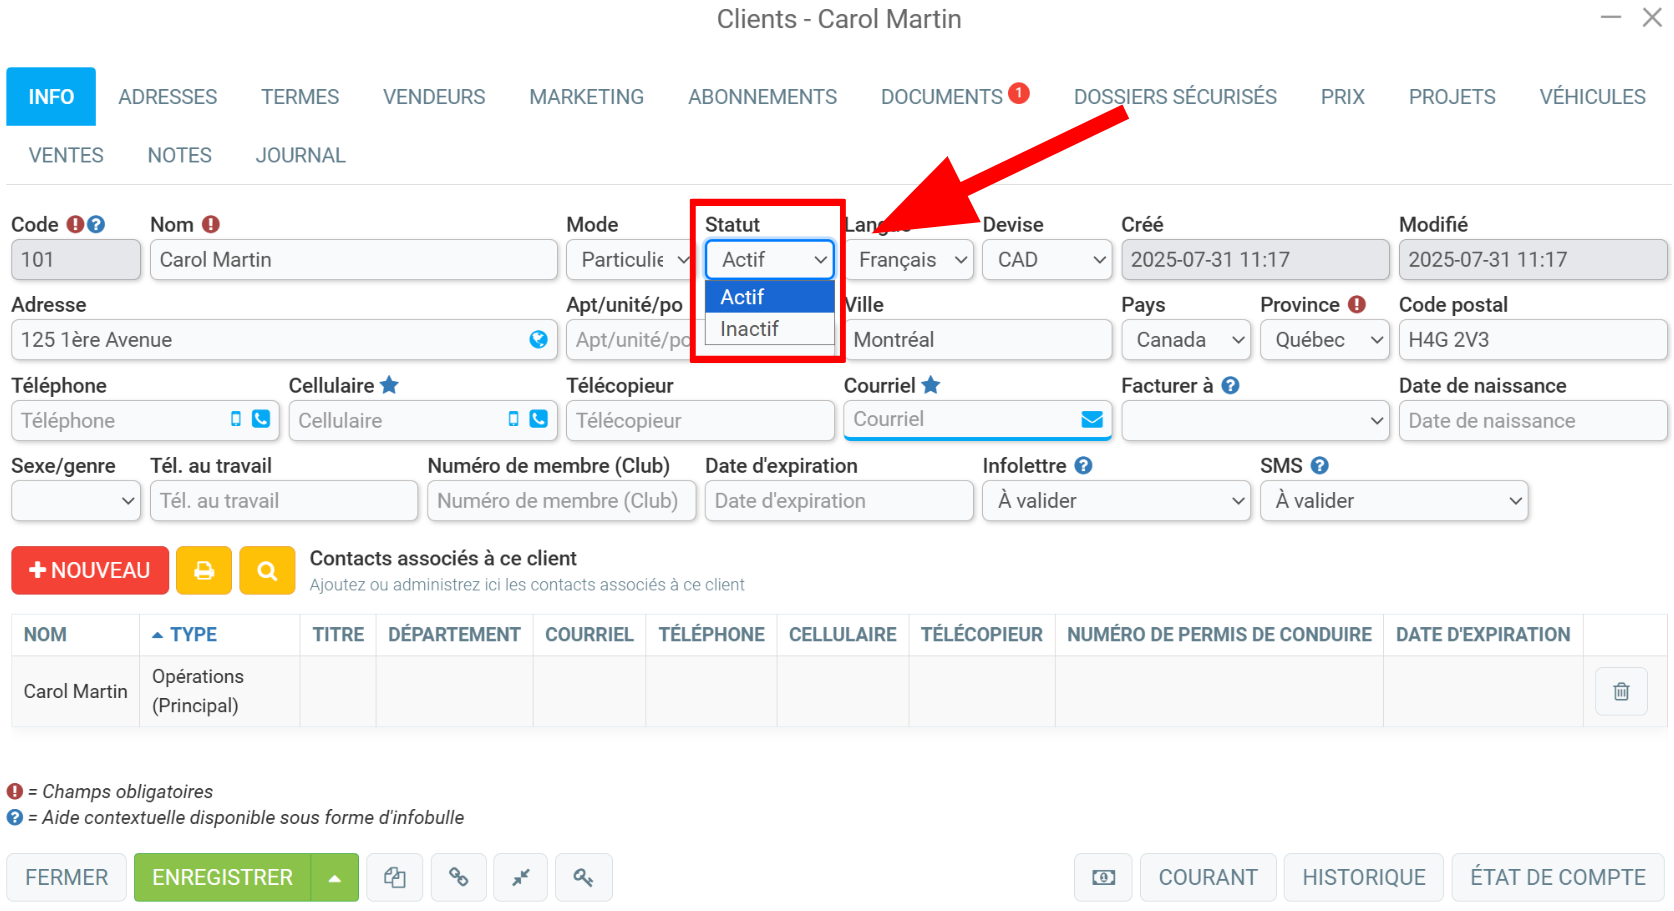The image size is (1674, 911).
Task: Click the envelope icon in the Courriel field
Action: coord(1092,420)
